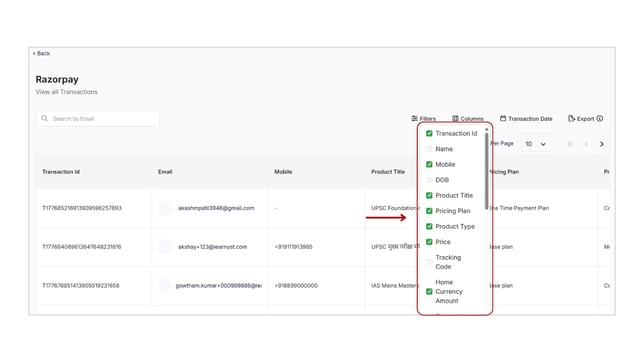Viewport: 644px width, 362px height.
Task: Toggle the Home Currency Amount checkbox
Action: pos(429,291)
